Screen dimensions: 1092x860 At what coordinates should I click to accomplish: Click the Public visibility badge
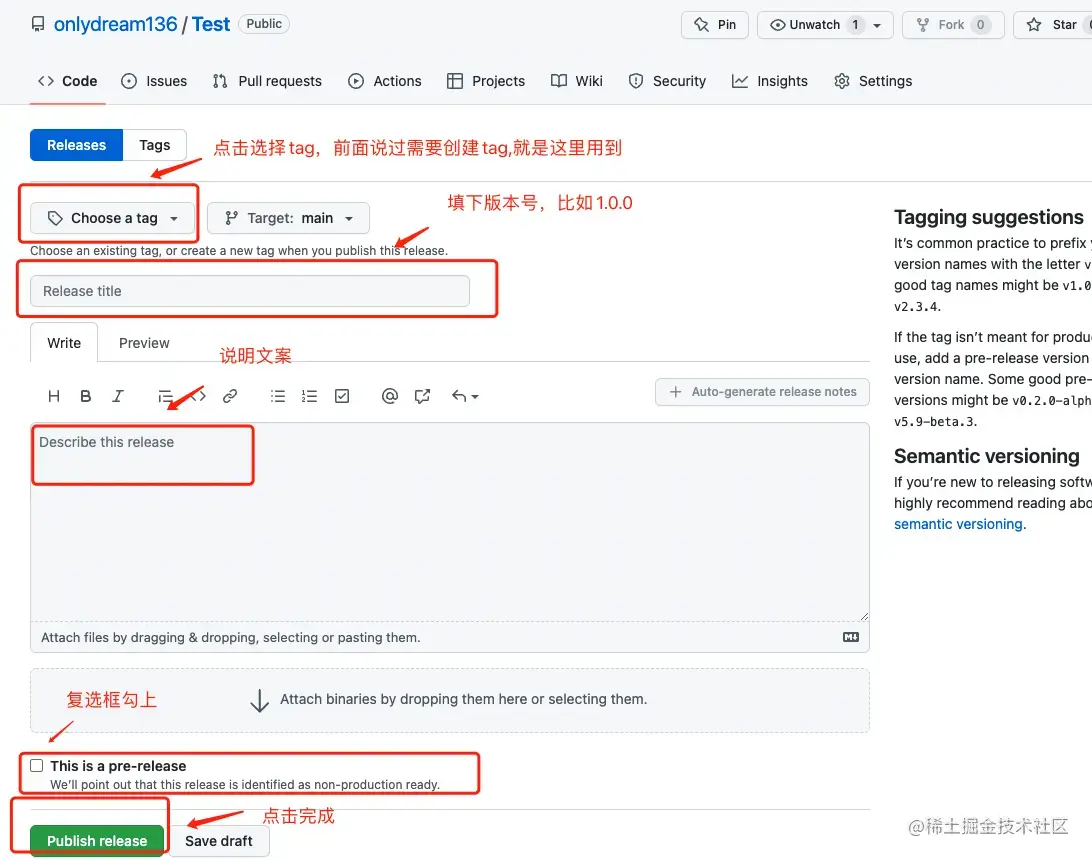click(x=264, y=24)
